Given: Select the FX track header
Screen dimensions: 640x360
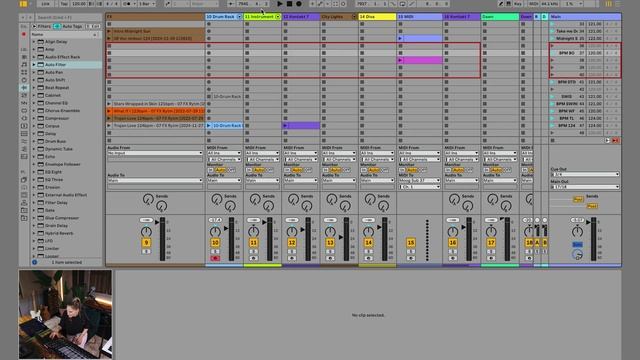Looking at the screenshot, I should (155, 17).
